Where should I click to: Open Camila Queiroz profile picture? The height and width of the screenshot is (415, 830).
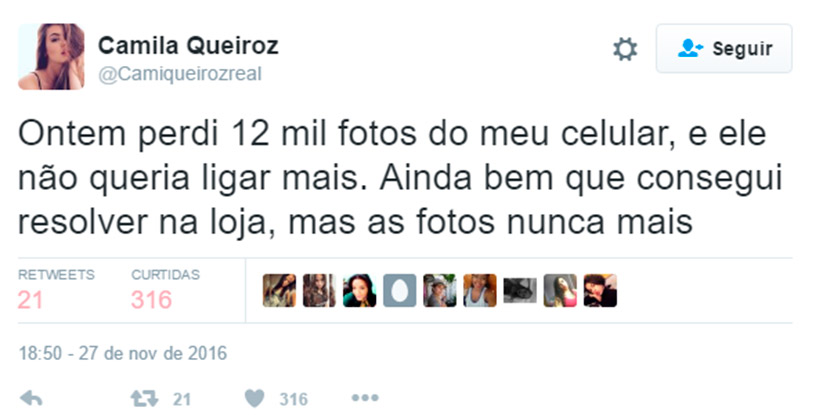pyautogui.click(x=51, y=57)
